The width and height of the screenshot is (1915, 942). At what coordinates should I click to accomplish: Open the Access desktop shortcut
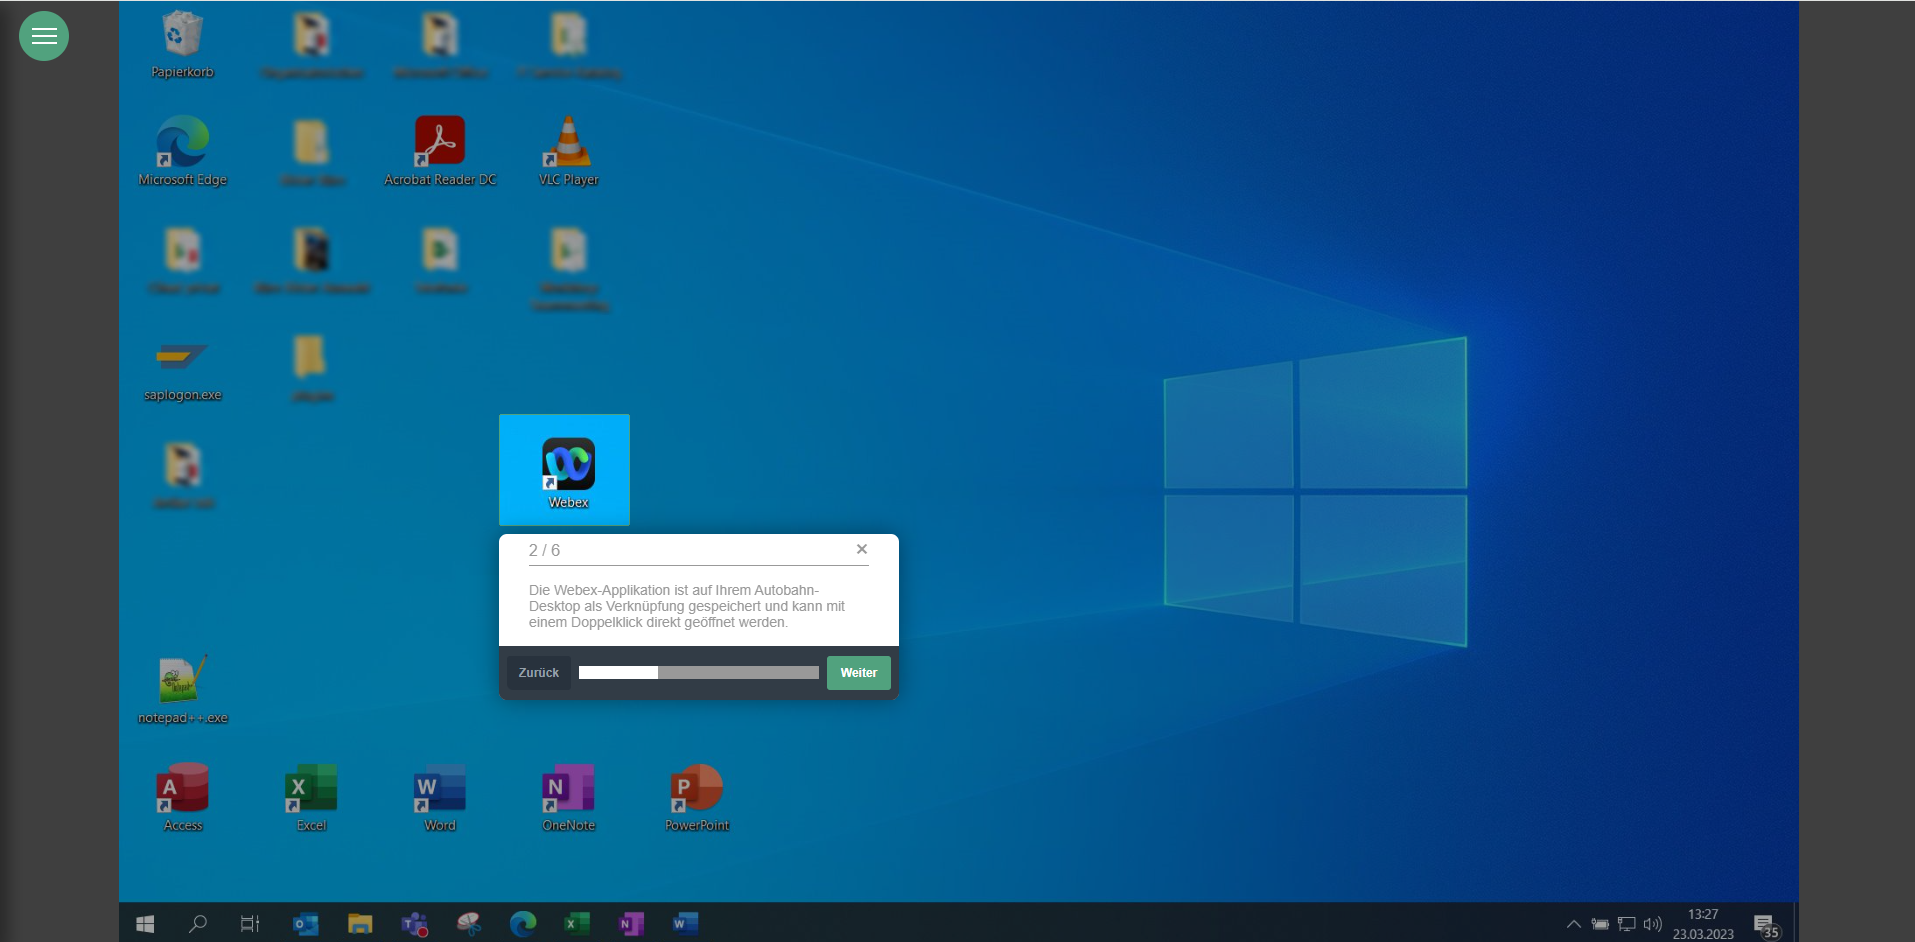182,790
